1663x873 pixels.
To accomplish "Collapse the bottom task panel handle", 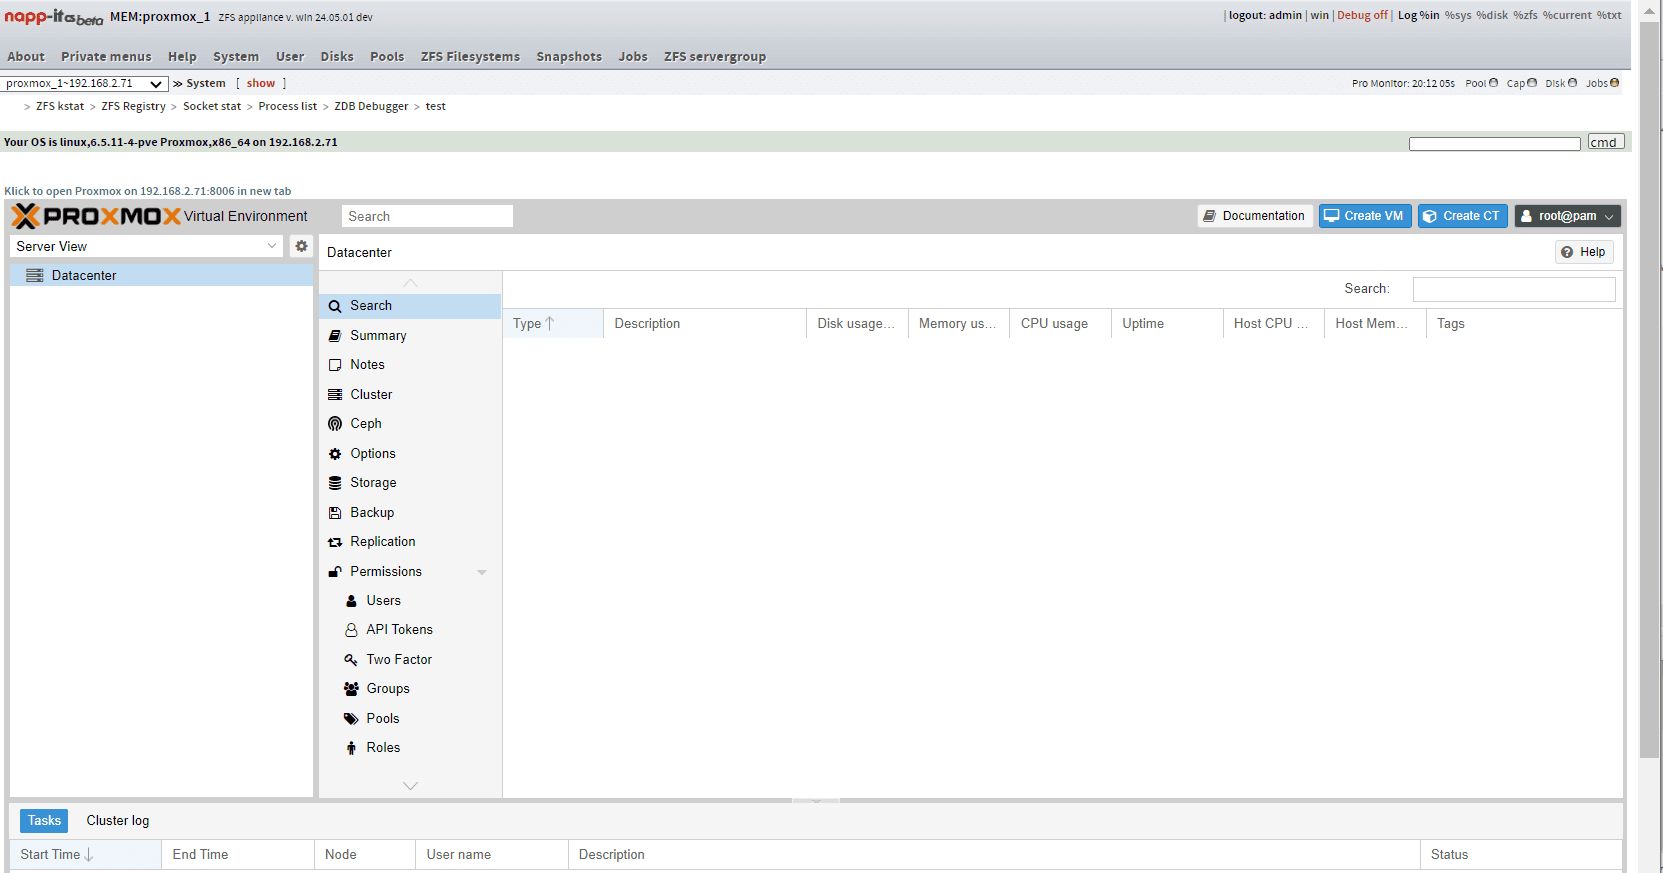I will click(816, 801).
